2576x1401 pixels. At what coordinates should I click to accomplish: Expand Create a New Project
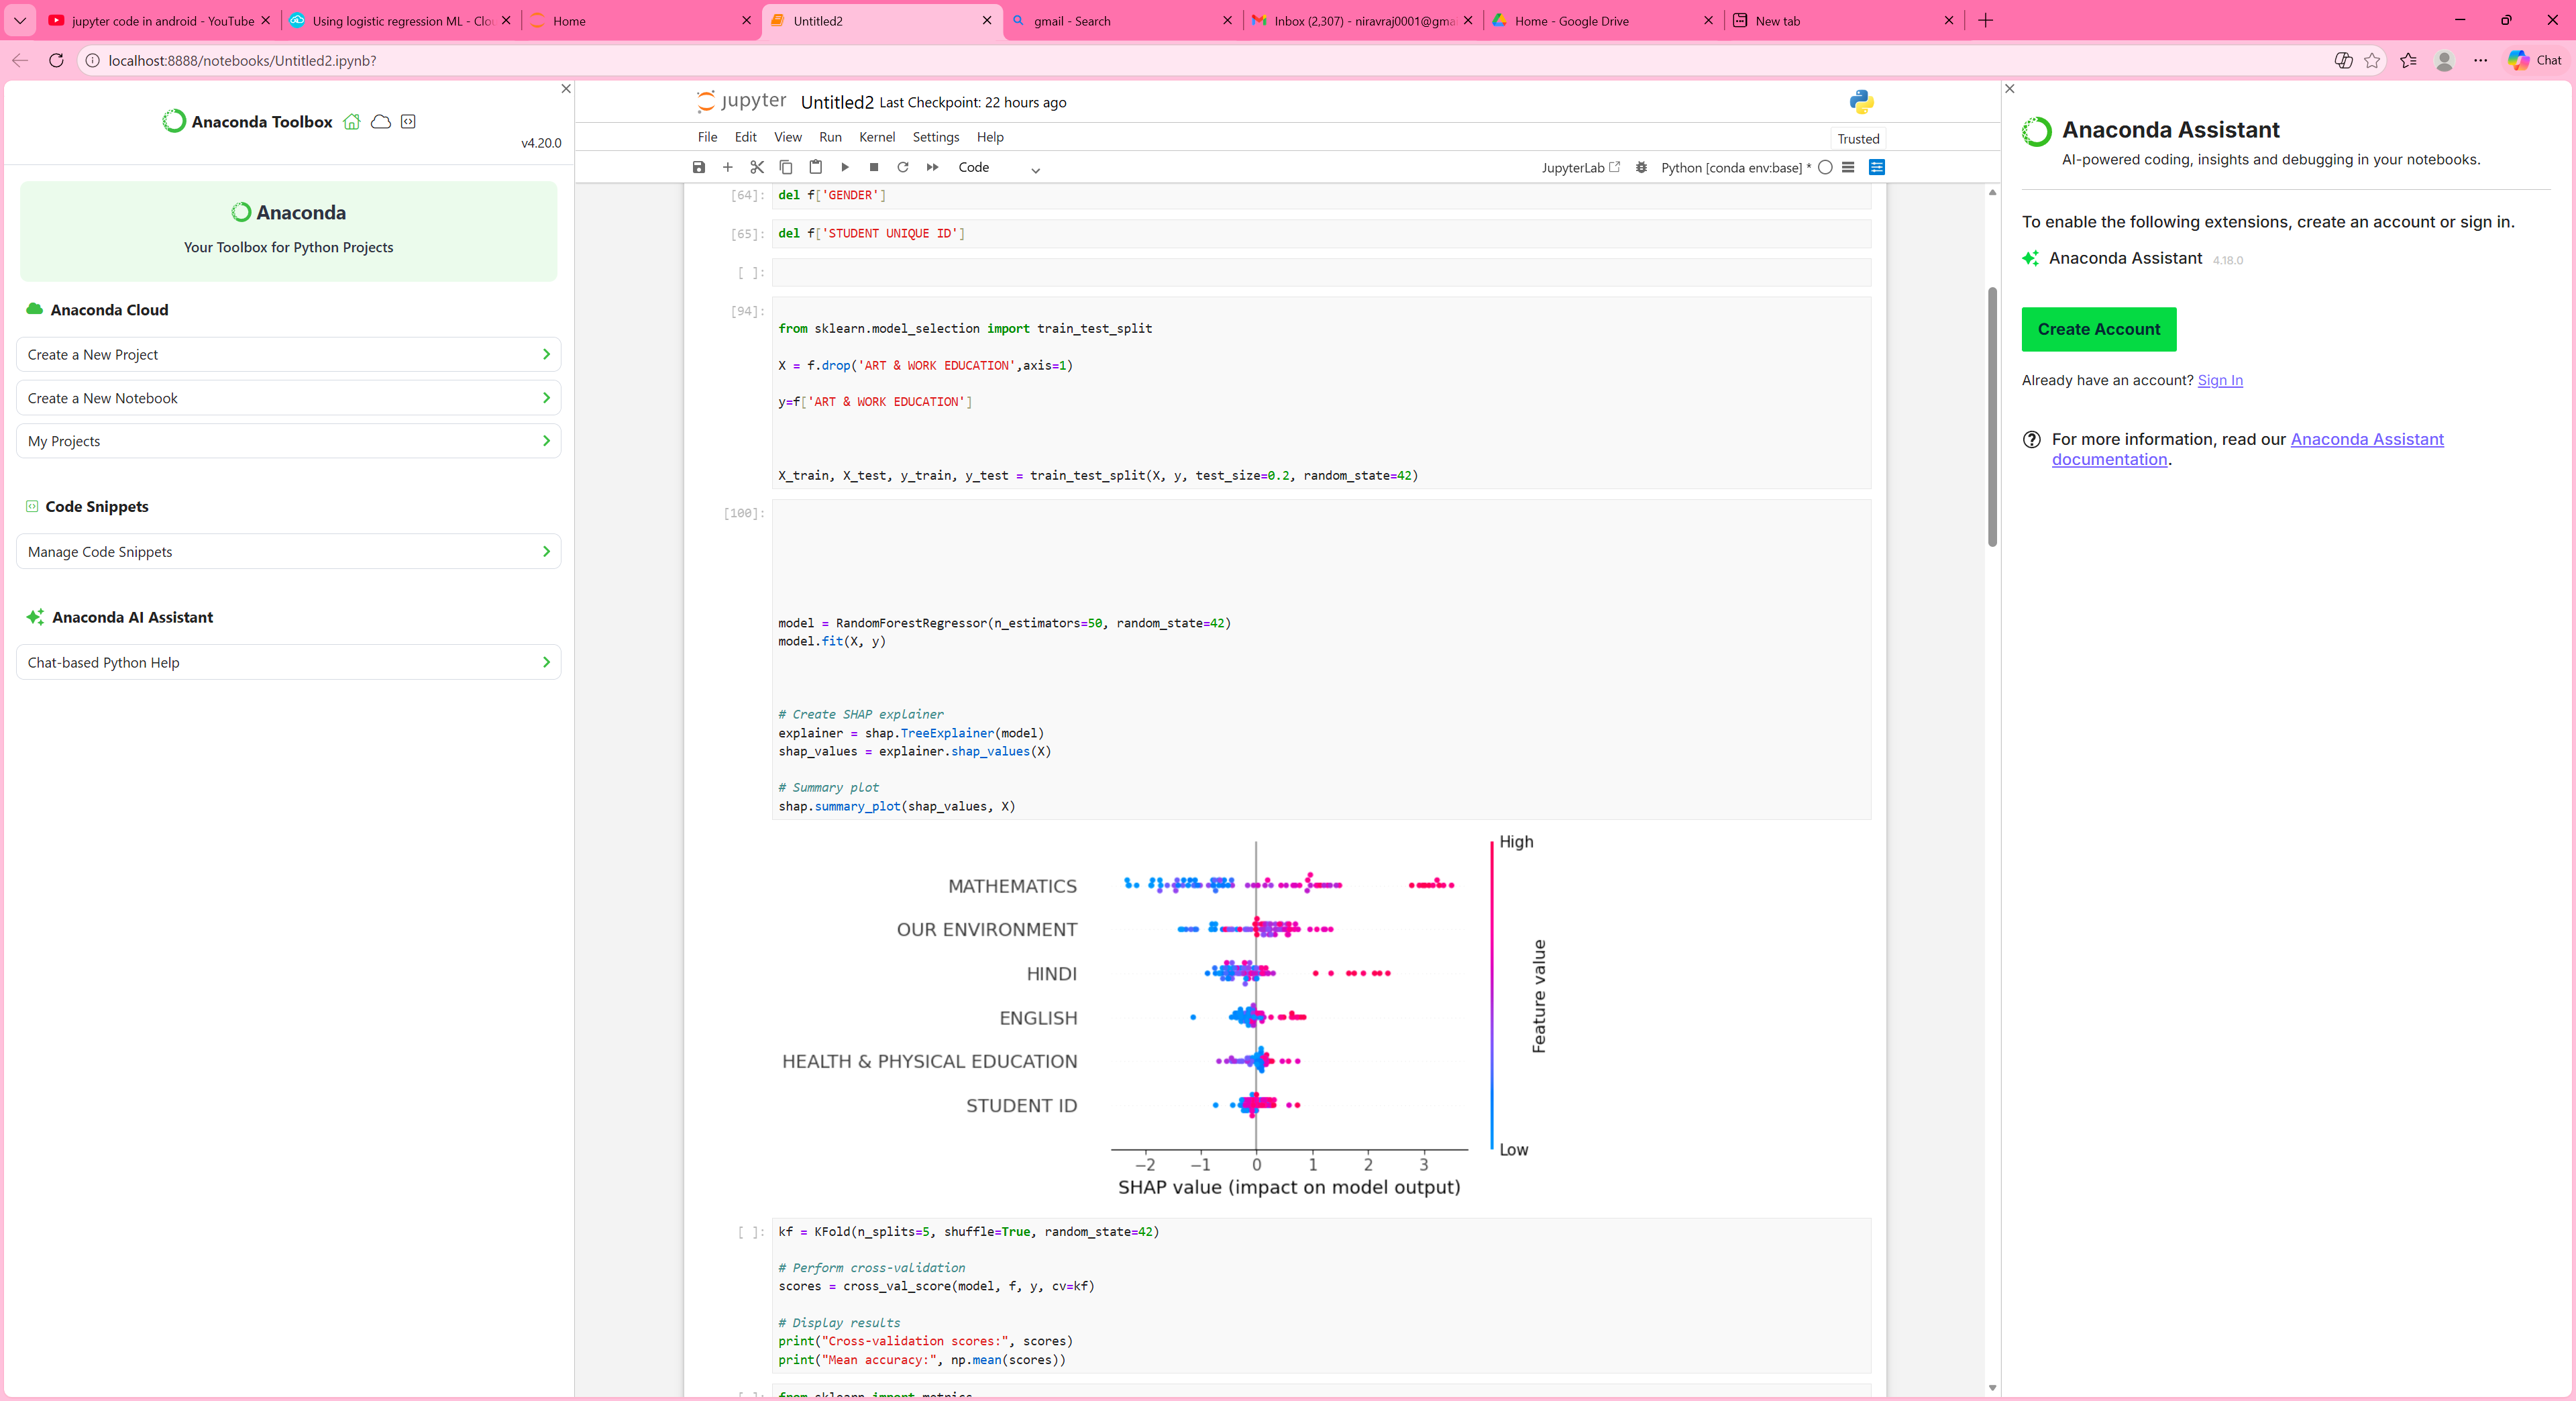(288, 354)
